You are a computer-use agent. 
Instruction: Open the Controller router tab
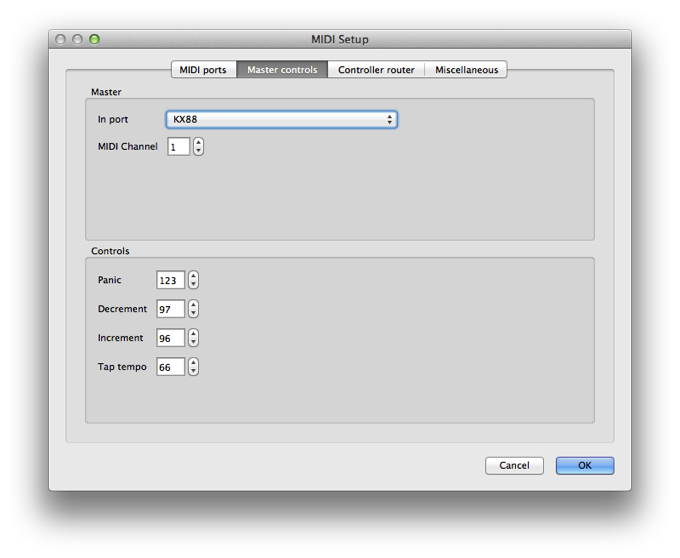pyautogui.click(x=376, y=70)
